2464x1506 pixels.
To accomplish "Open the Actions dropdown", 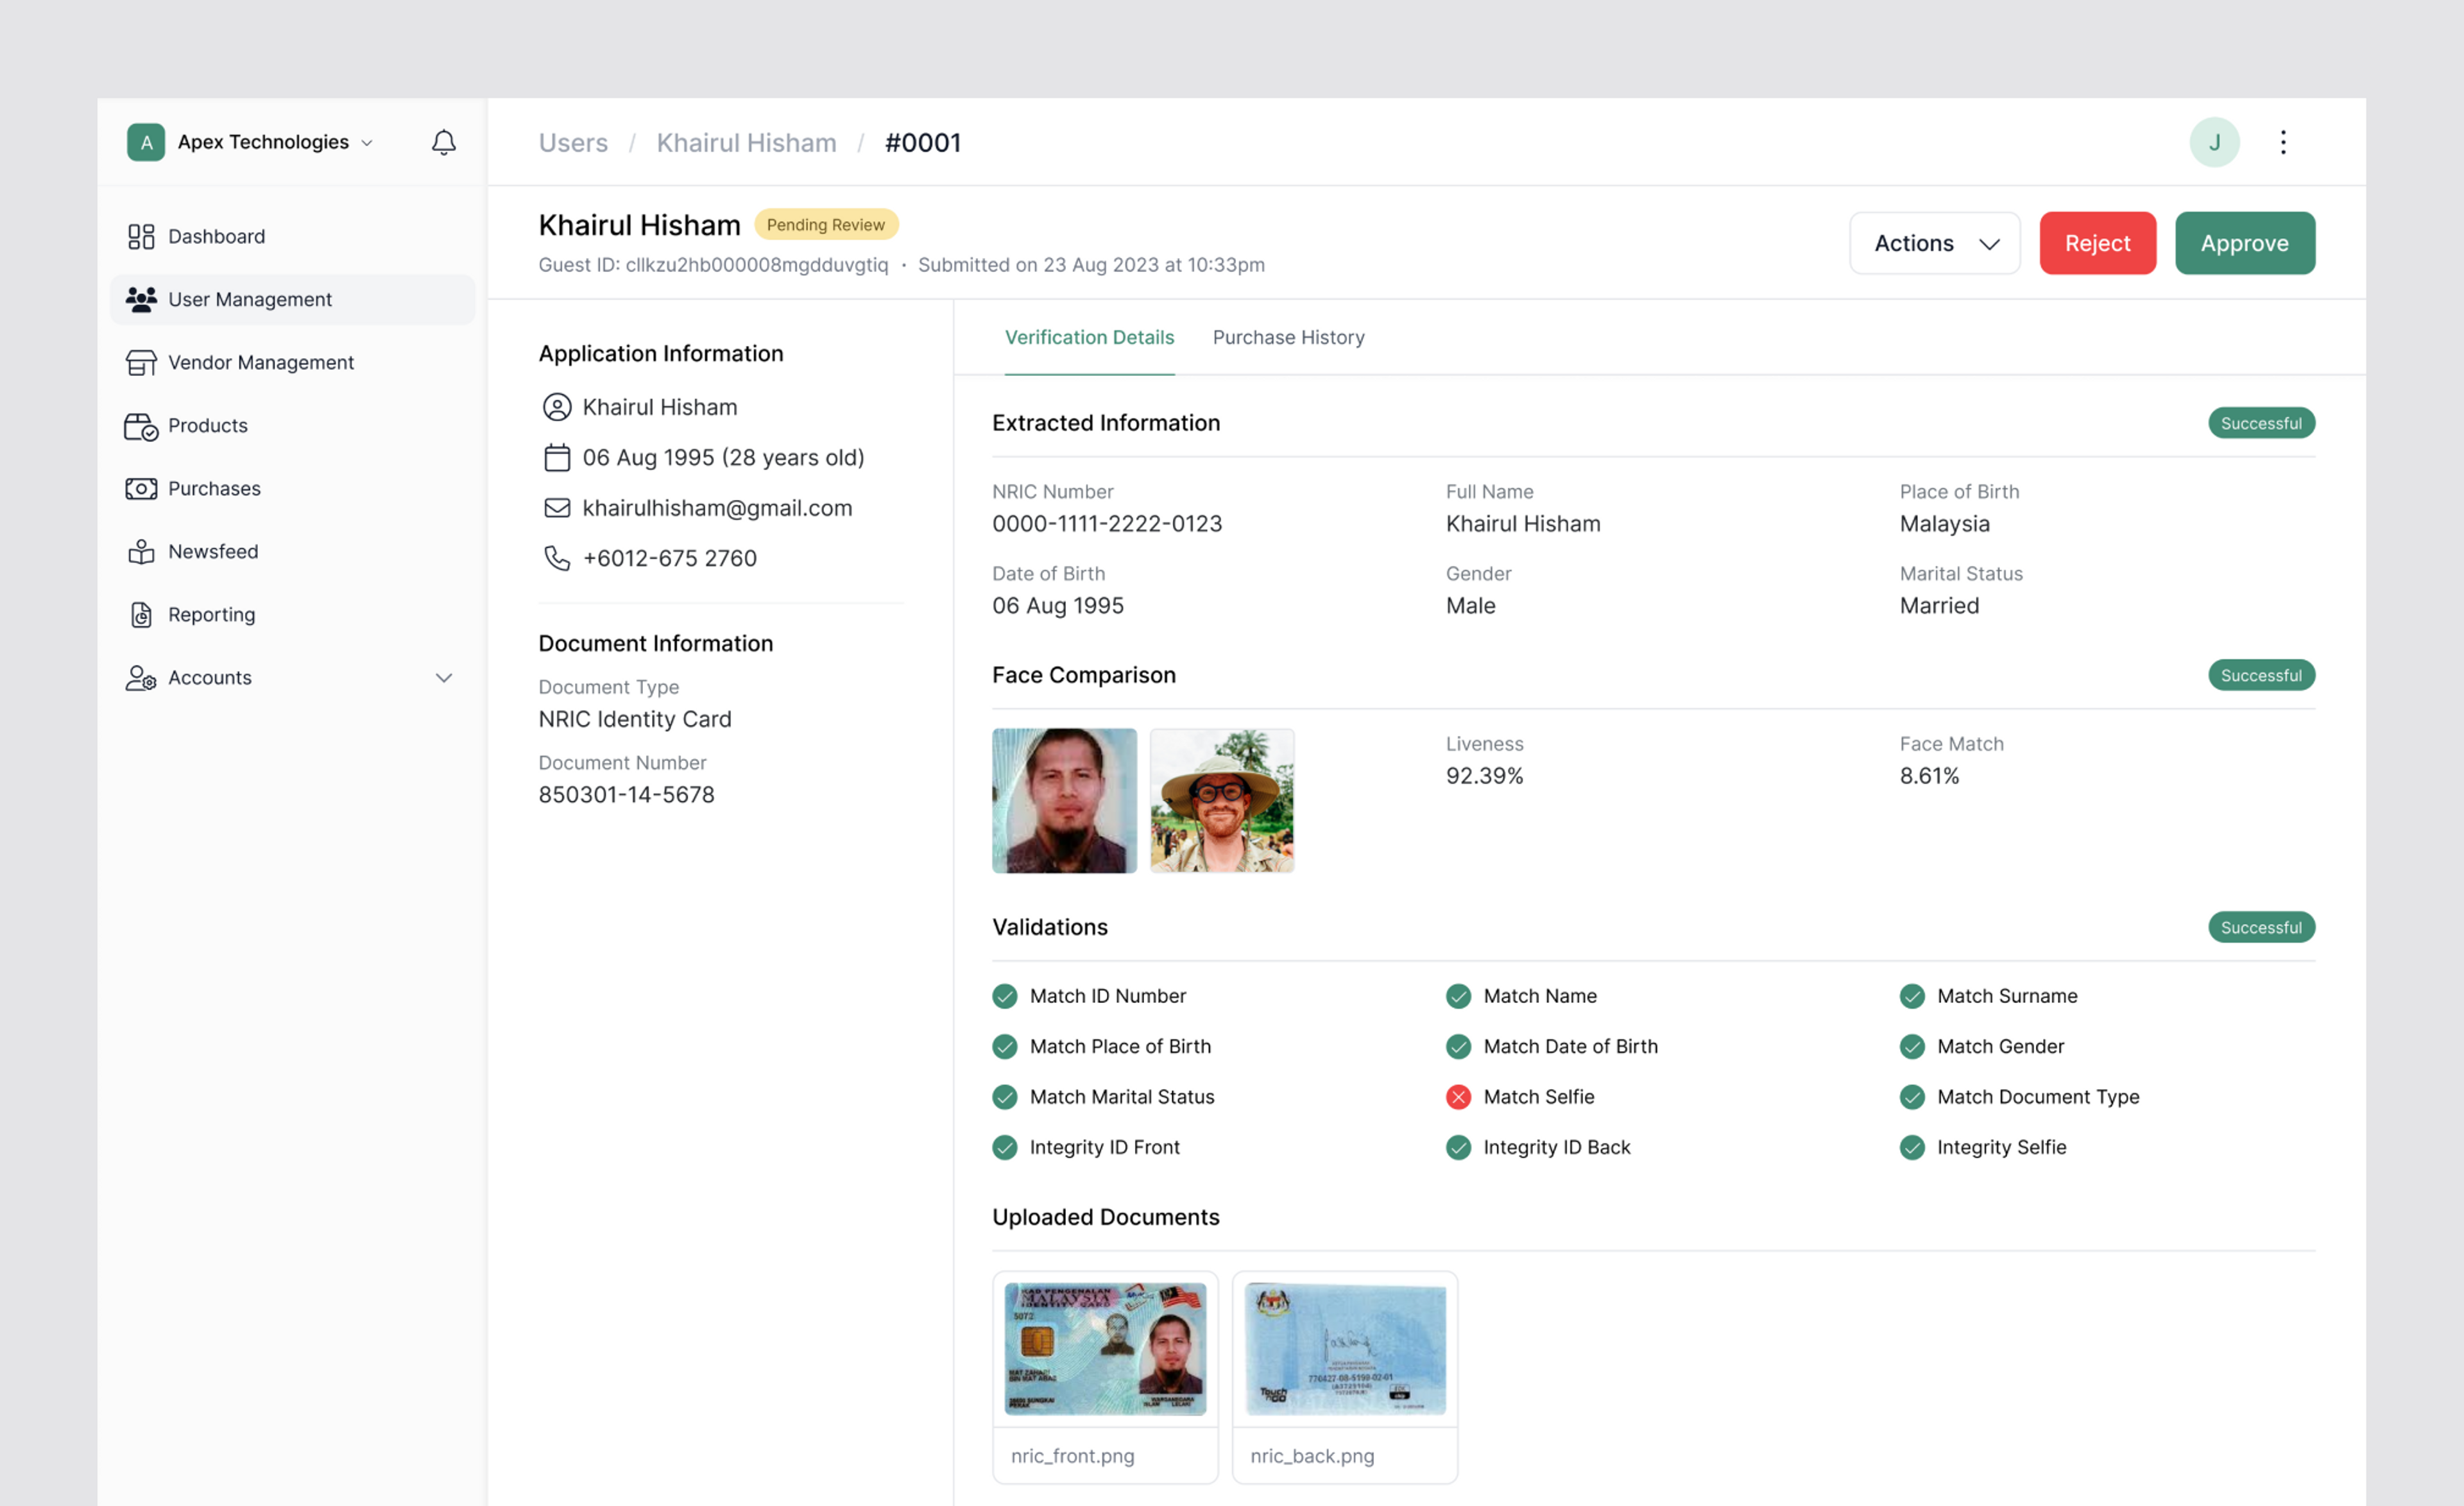I will pyautogui.click(x=1934, y=243).
